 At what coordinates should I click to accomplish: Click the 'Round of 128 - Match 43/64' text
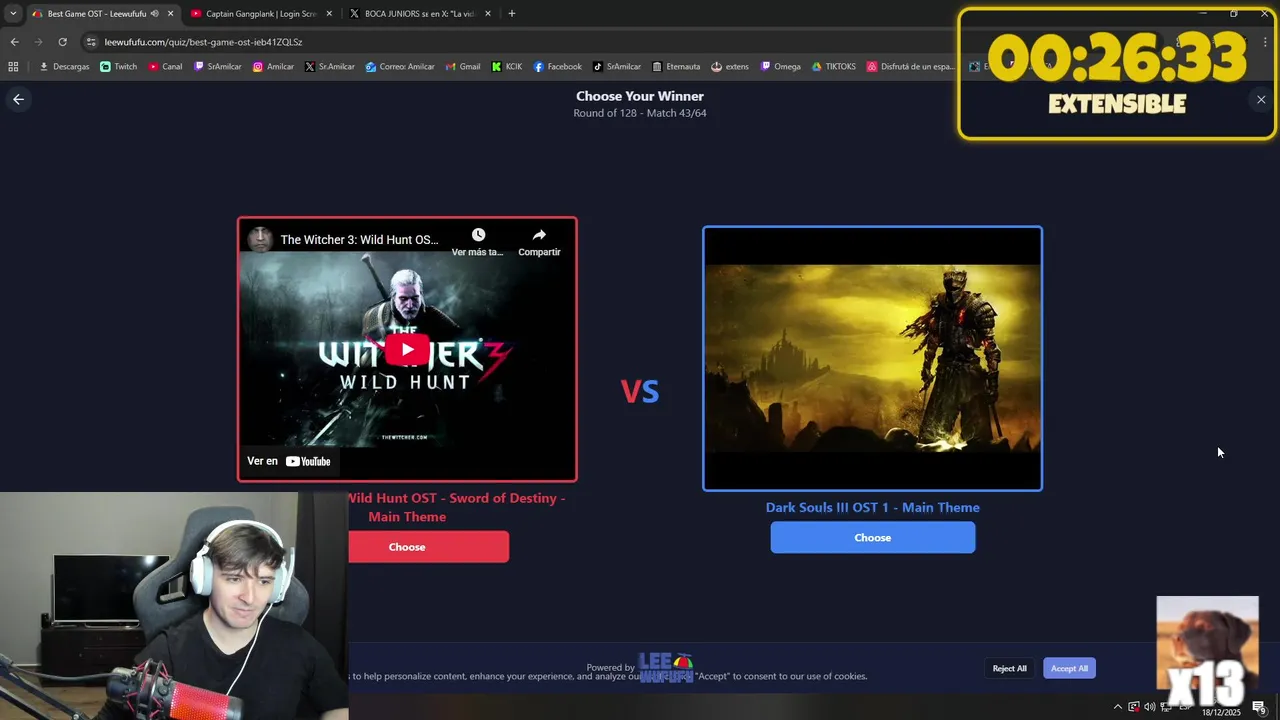[640, 113]
